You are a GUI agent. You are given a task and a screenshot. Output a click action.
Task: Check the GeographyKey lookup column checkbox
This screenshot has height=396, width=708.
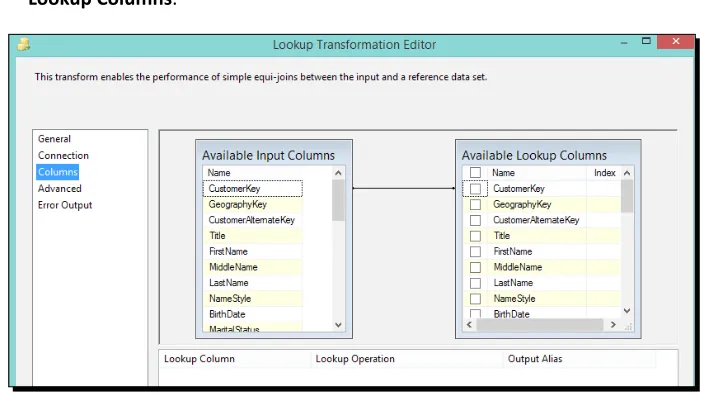click(475, 205)
